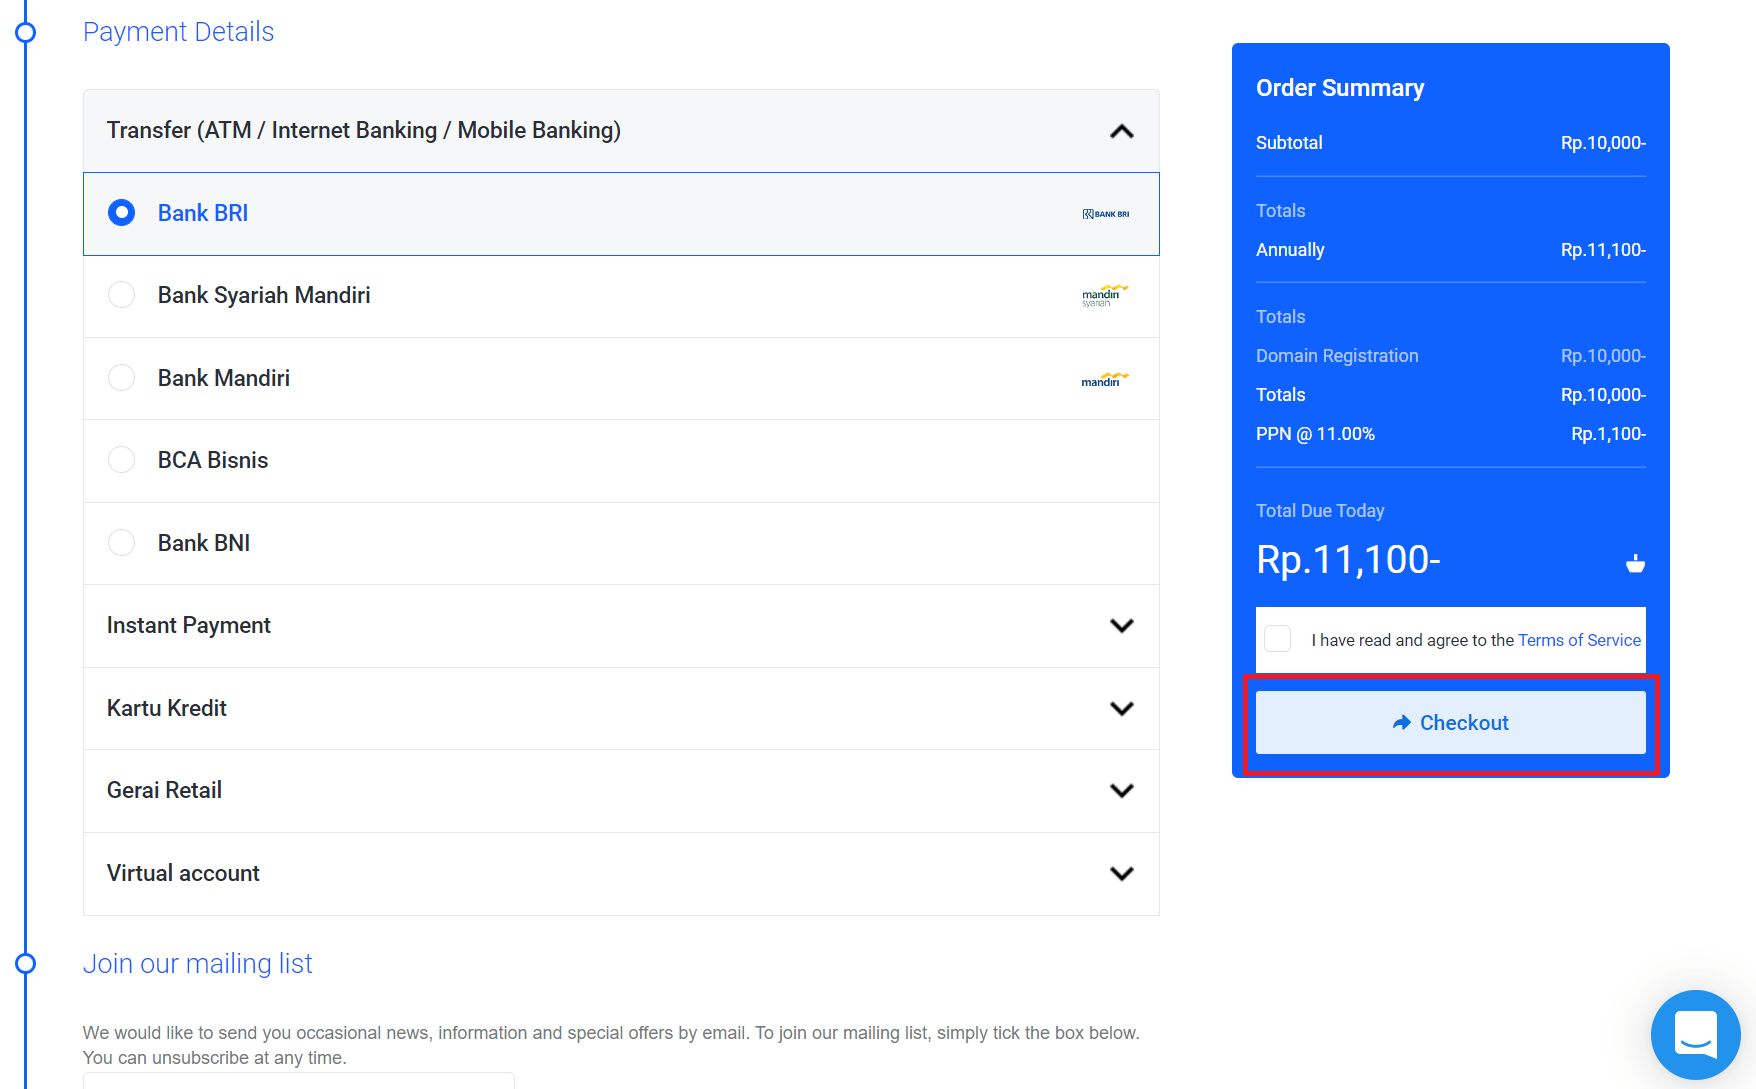
Task: Select Bank BNI transfer option
Action: pos(121,542)
